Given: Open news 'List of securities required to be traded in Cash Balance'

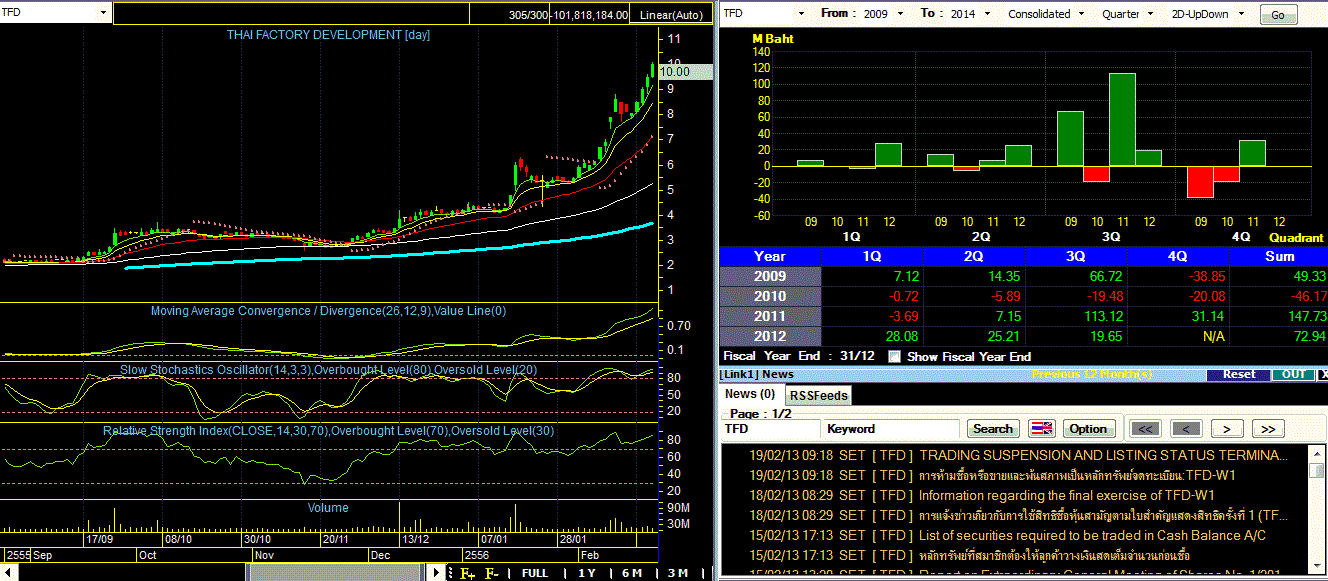Looking at the screenshot, I should pos(1092,535).
